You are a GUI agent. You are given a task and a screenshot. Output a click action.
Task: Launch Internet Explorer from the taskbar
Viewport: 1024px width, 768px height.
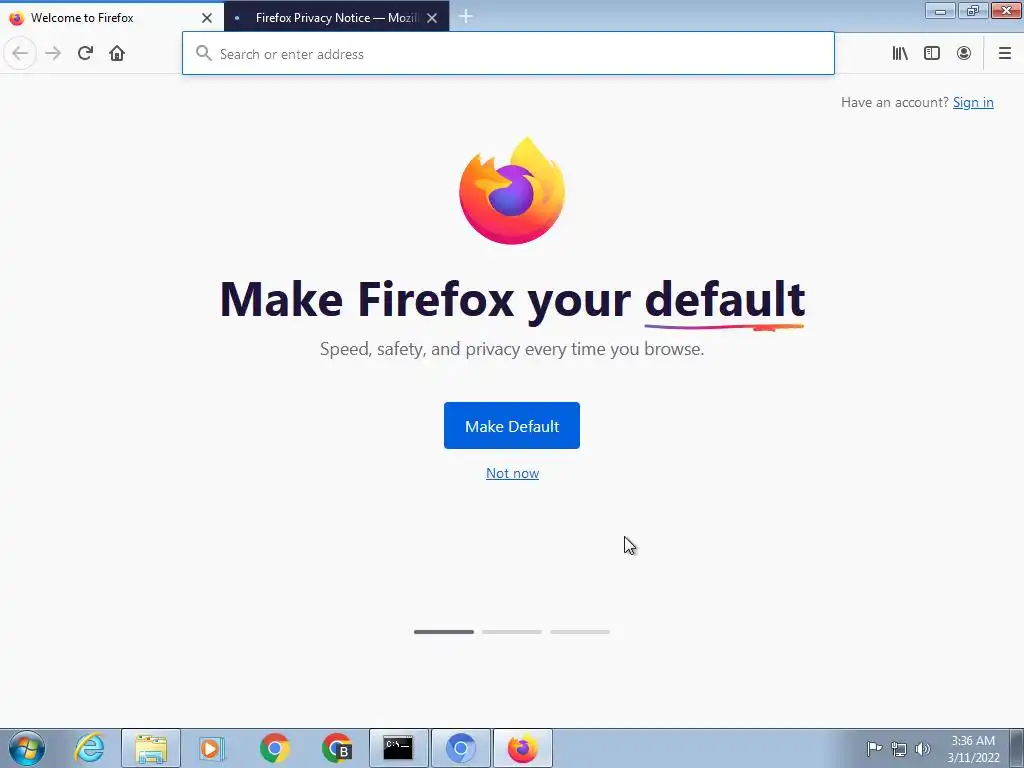point(89,748)
